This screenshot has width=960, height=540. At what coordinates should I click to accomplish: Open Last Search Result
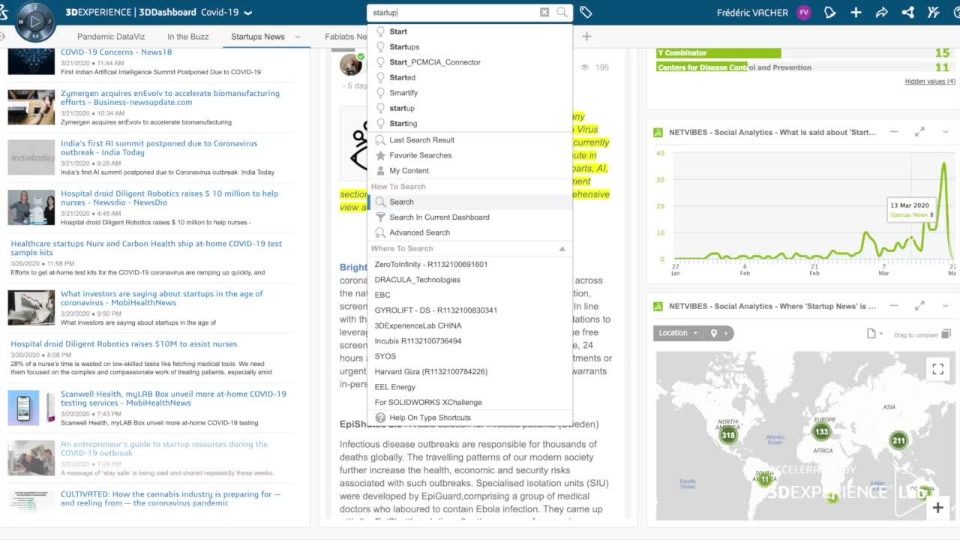tap(470, 140)
